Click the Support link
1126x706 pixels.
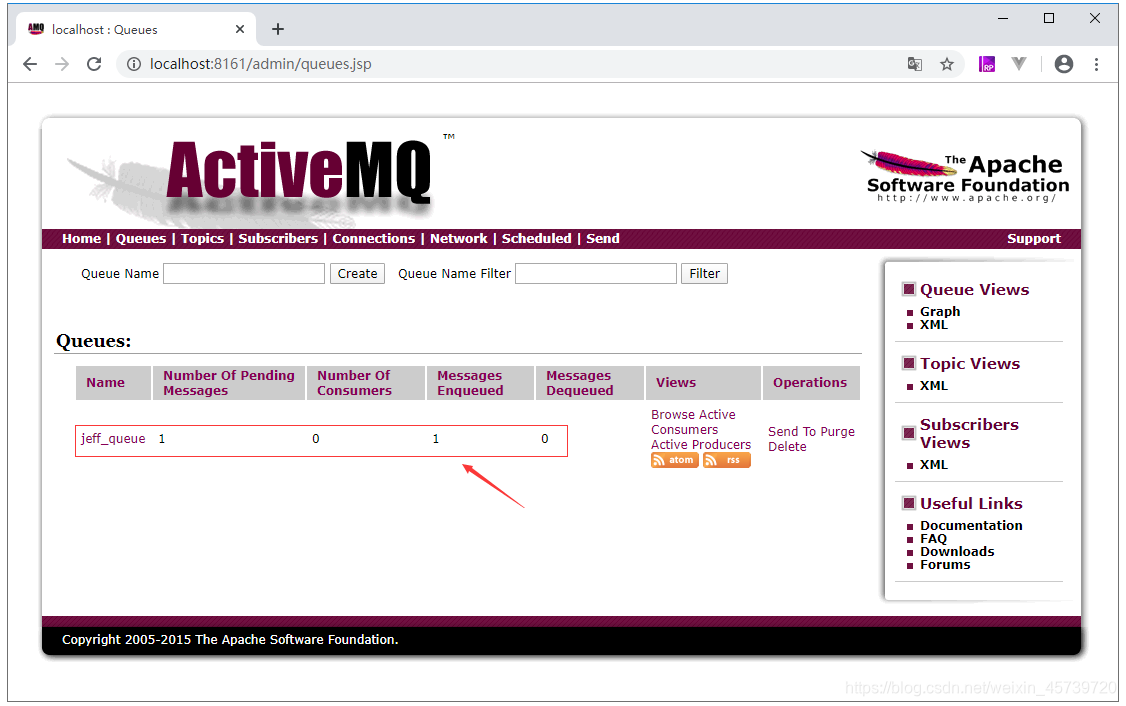pos(1033,238)
